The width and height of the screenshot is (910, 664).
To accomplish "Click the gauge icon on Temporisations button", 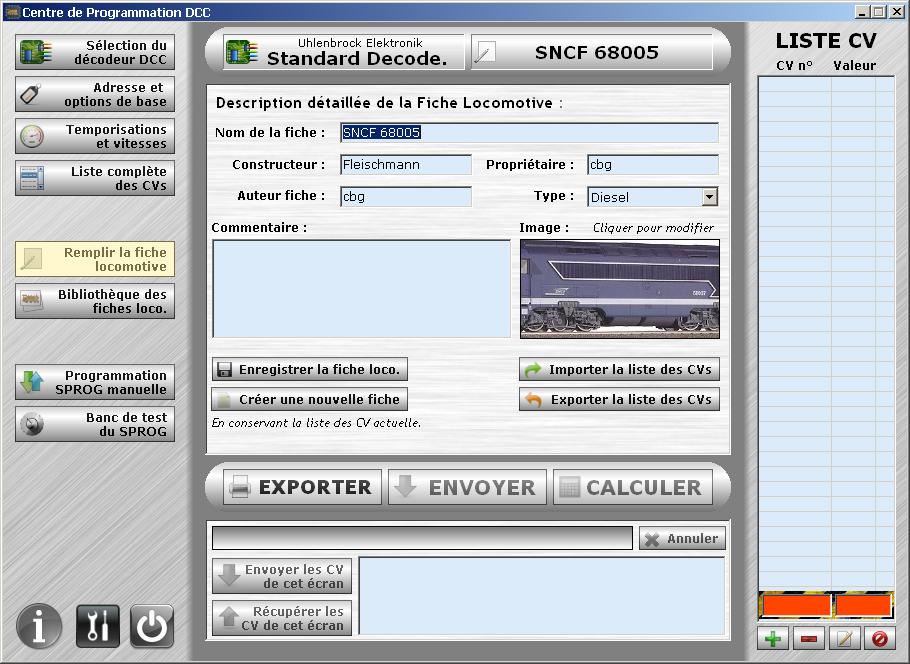I will click(x=32, y=136).
